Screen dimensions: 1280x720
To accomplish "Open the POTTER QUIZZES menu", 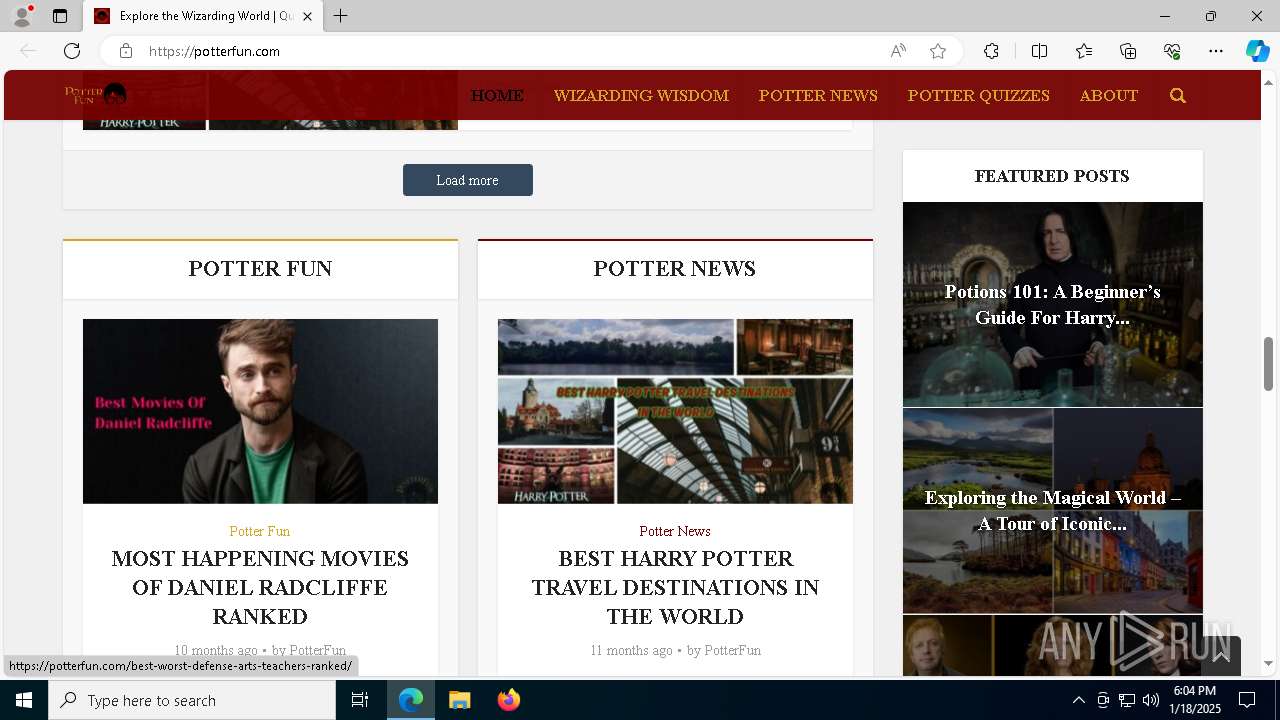I will click(979, 96).
